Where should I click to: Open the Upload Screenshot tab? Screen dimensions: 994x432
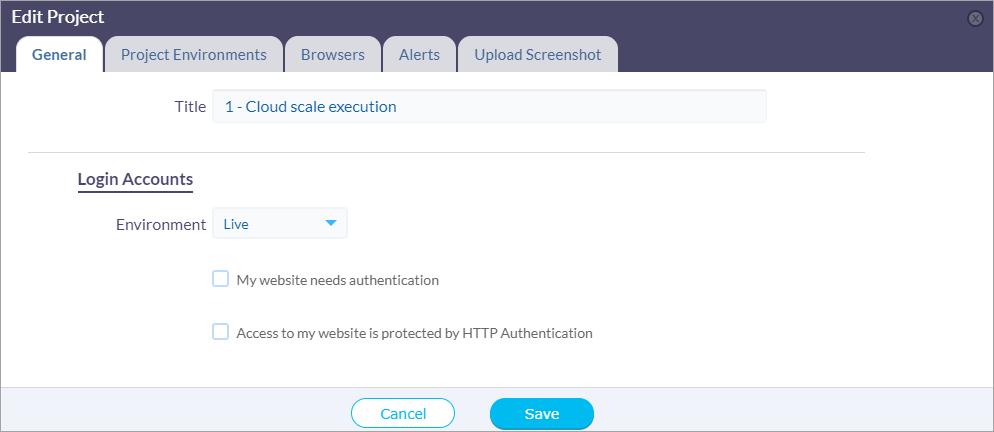coord(538,55)
